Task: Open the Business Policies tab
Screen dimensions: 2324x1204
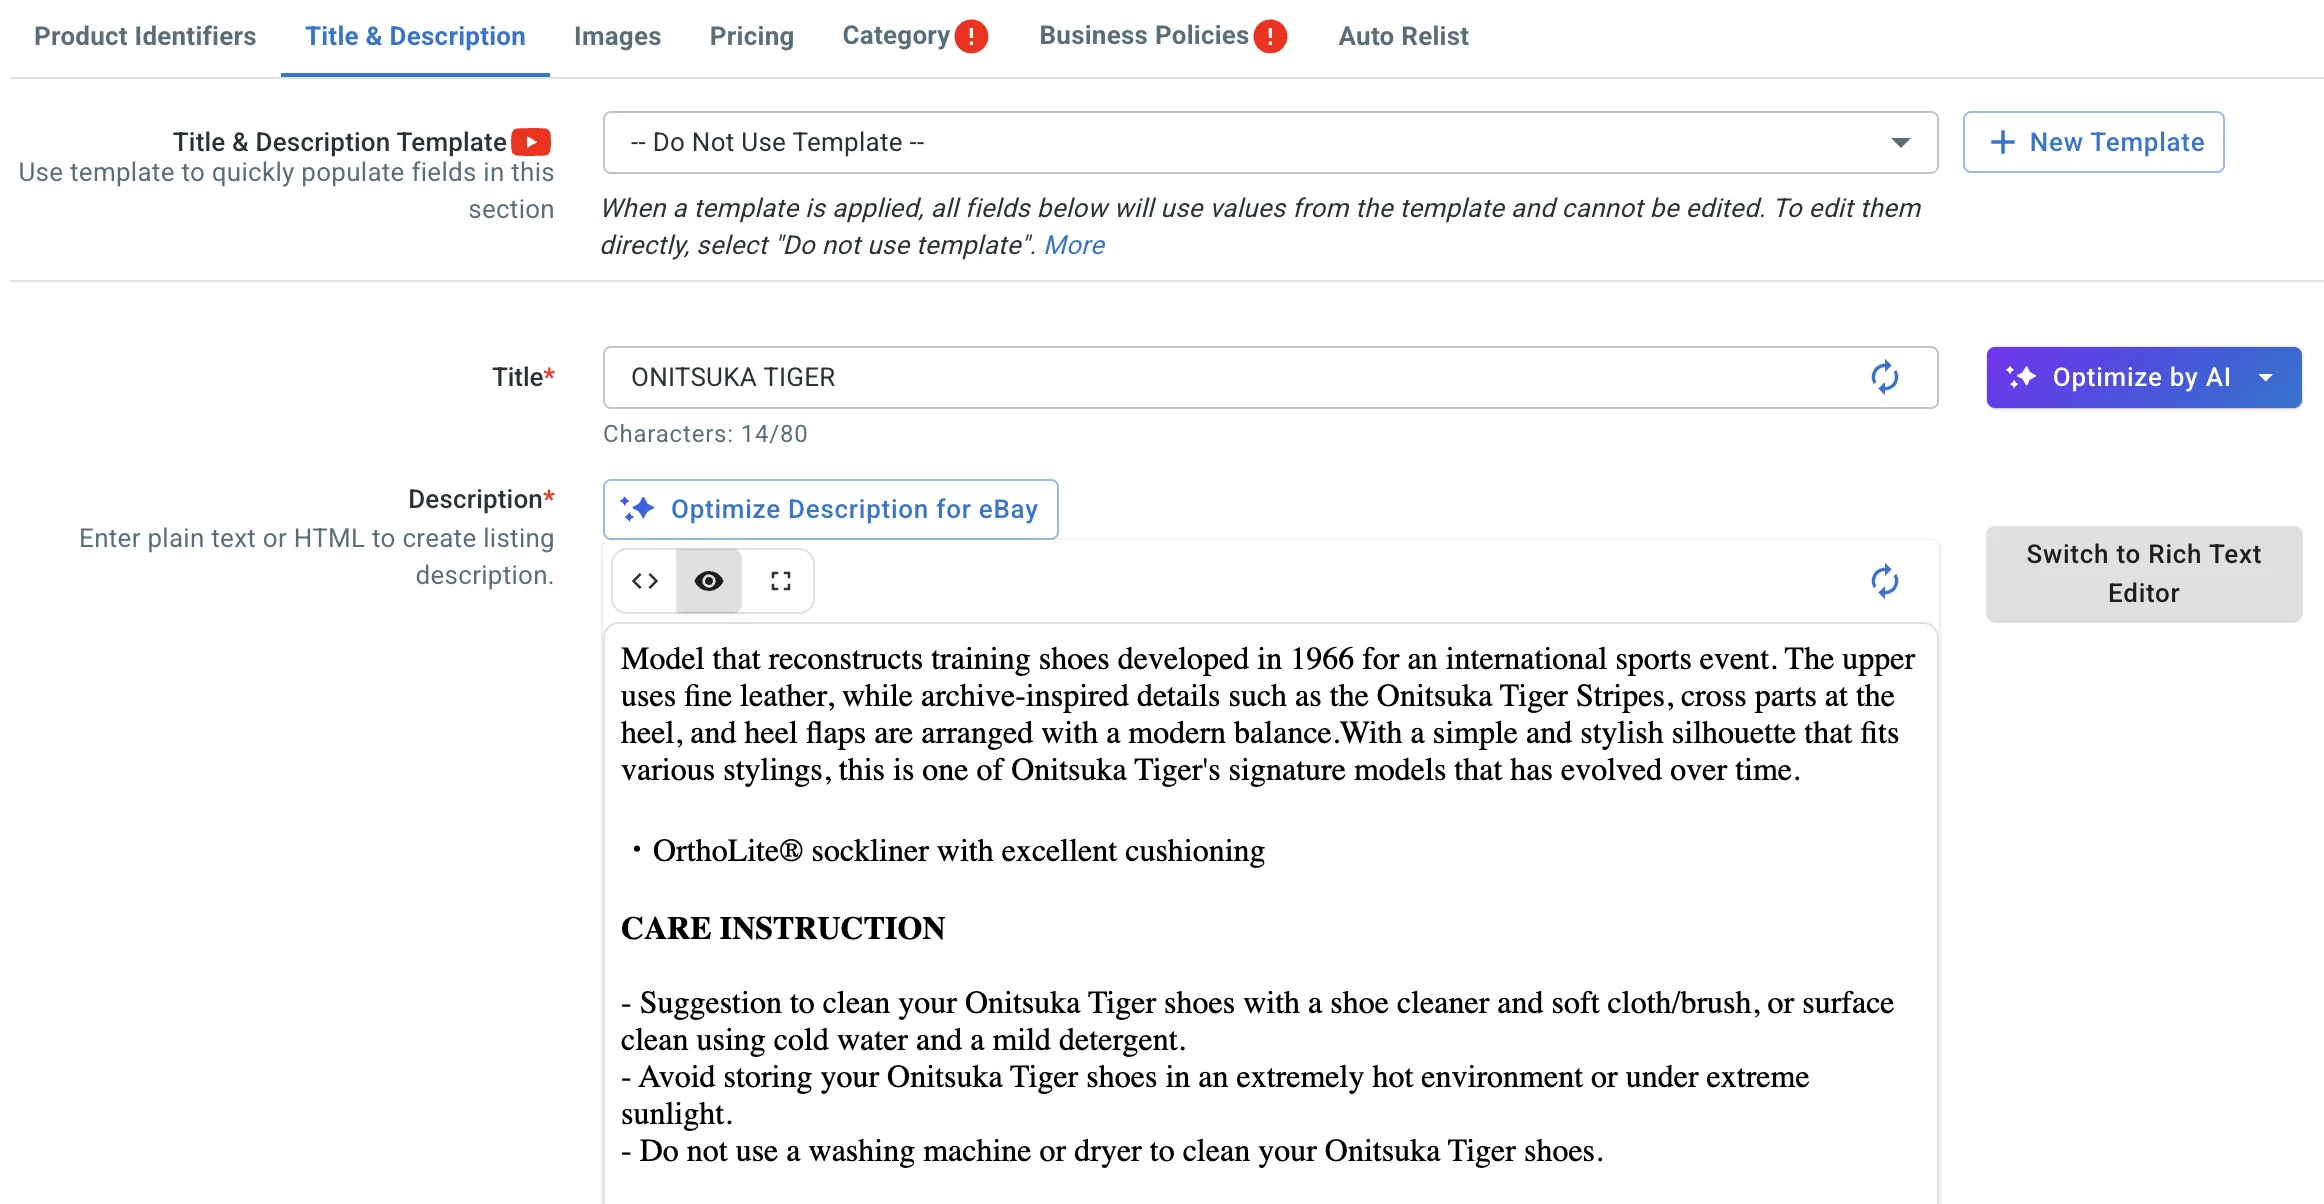Action: (1144, 36)
